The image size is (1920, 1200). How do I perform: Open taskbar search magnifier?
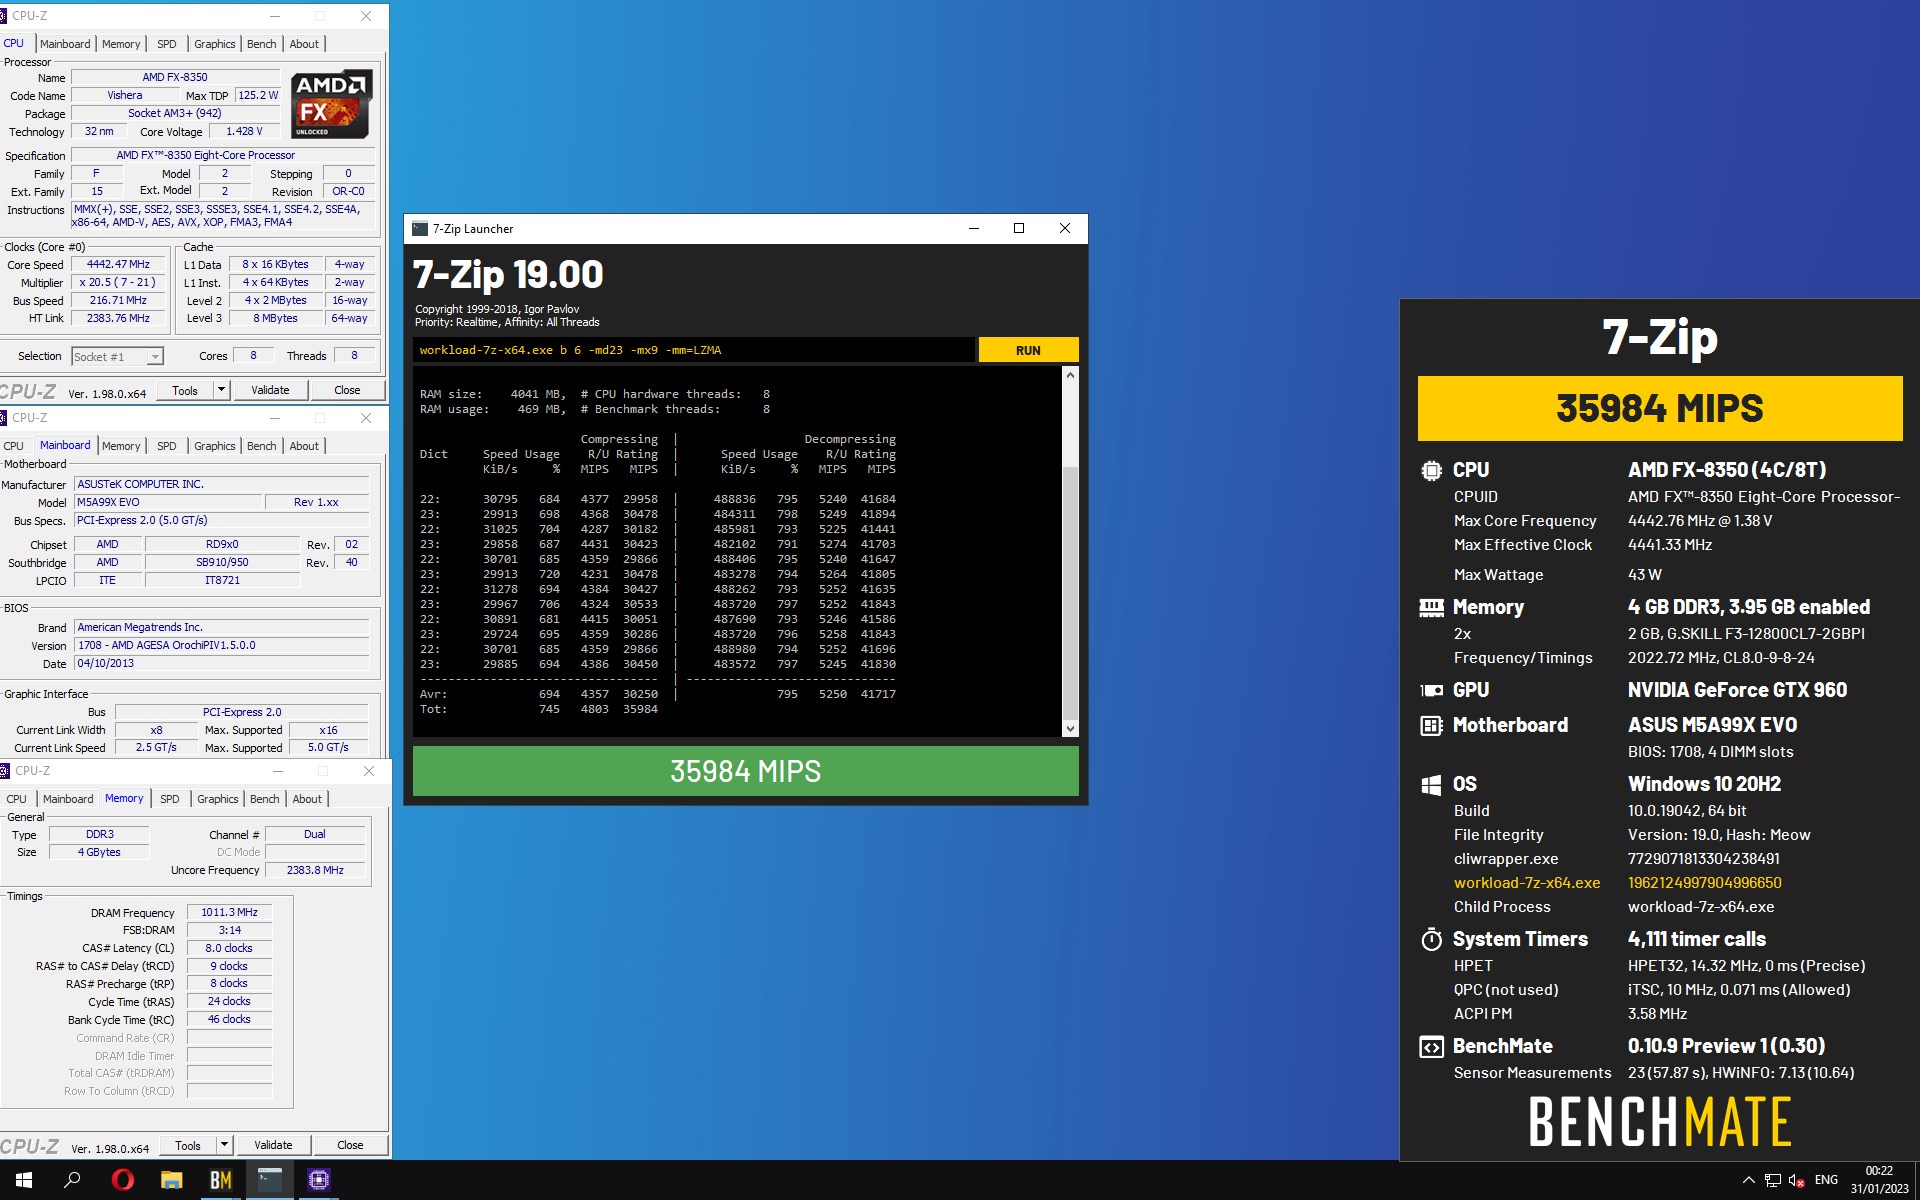tap(72, 1180)
